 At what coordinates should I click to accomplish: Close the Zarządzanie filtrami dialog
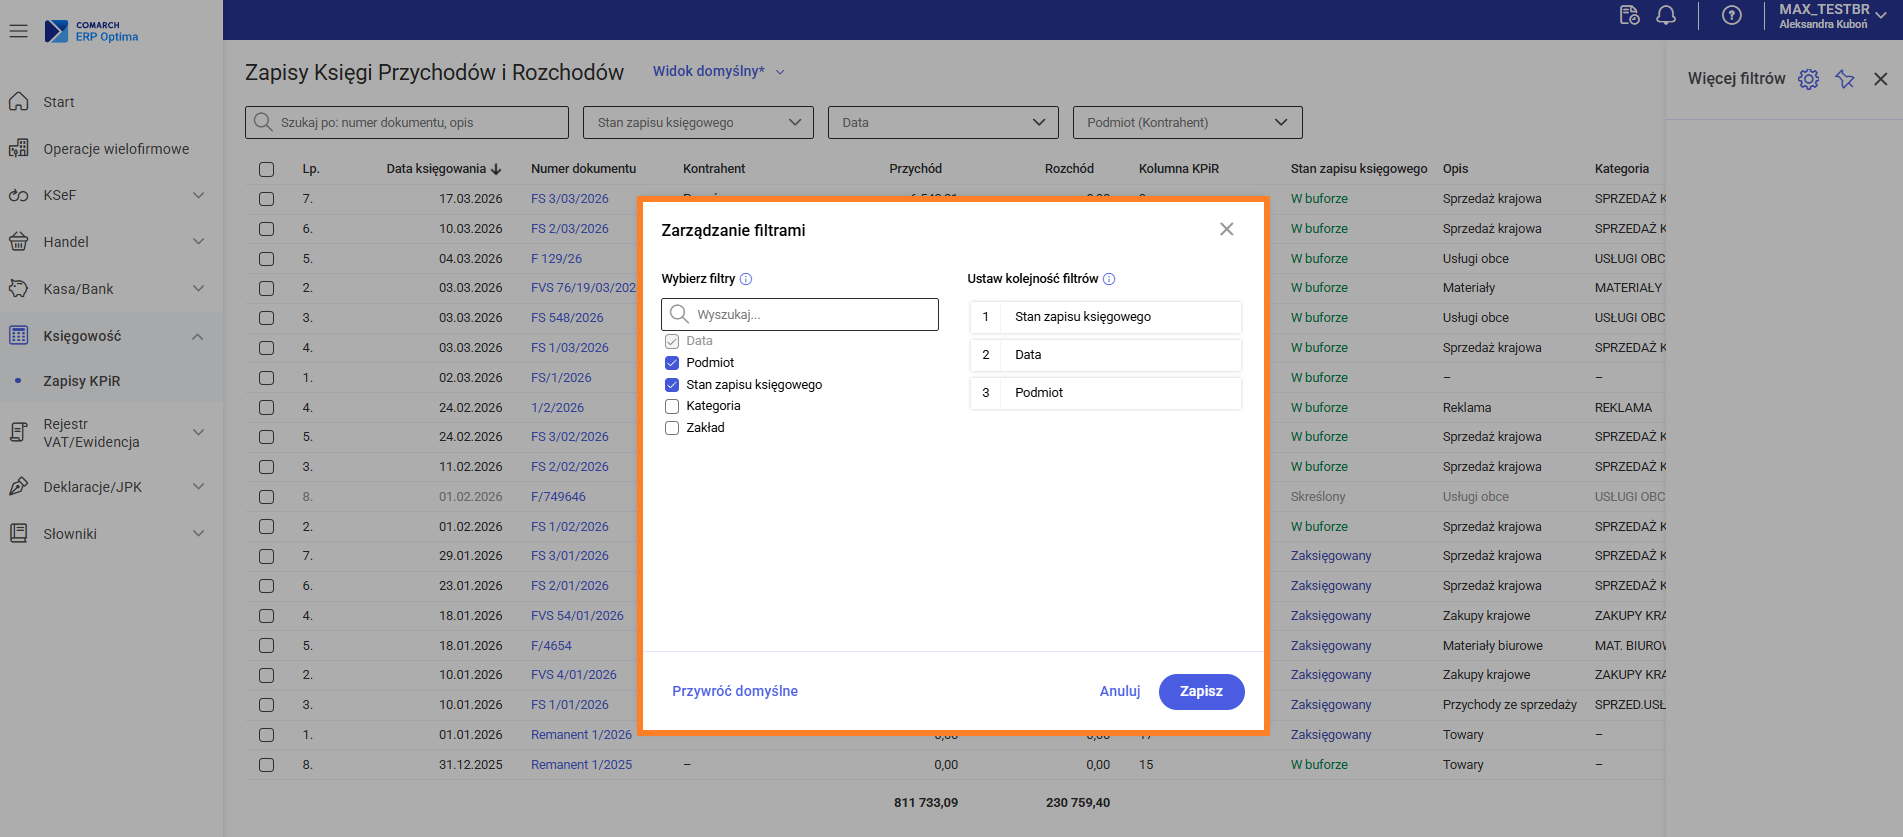coord(1227,230)
